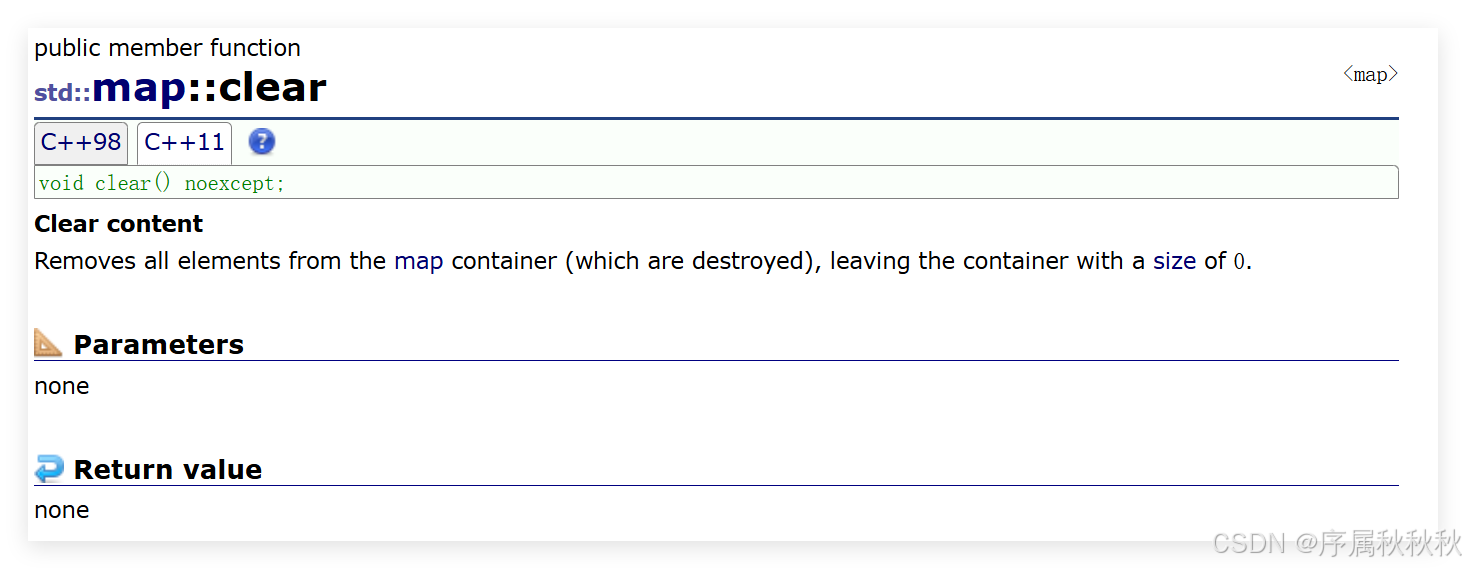This screenshot has width=1466, height=569.
Task: Select the C++11 tab
Action: (x=184, y=142)
